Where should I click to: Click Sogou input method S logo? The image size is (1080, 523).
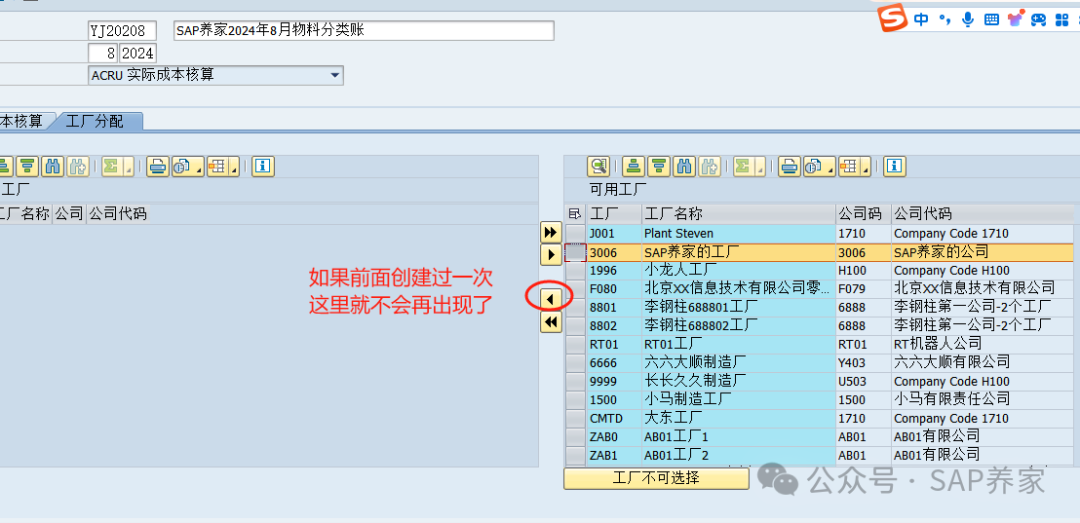pyautogui.click(x=894, y=19)
